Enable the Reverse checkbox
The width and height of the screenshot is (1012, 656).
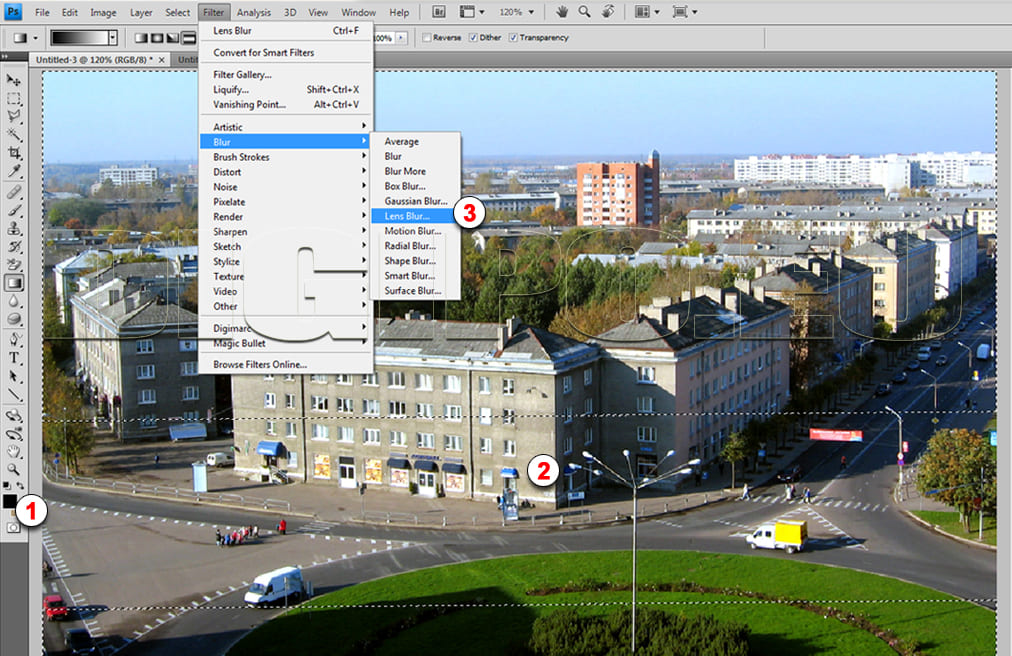pos(427,37)
